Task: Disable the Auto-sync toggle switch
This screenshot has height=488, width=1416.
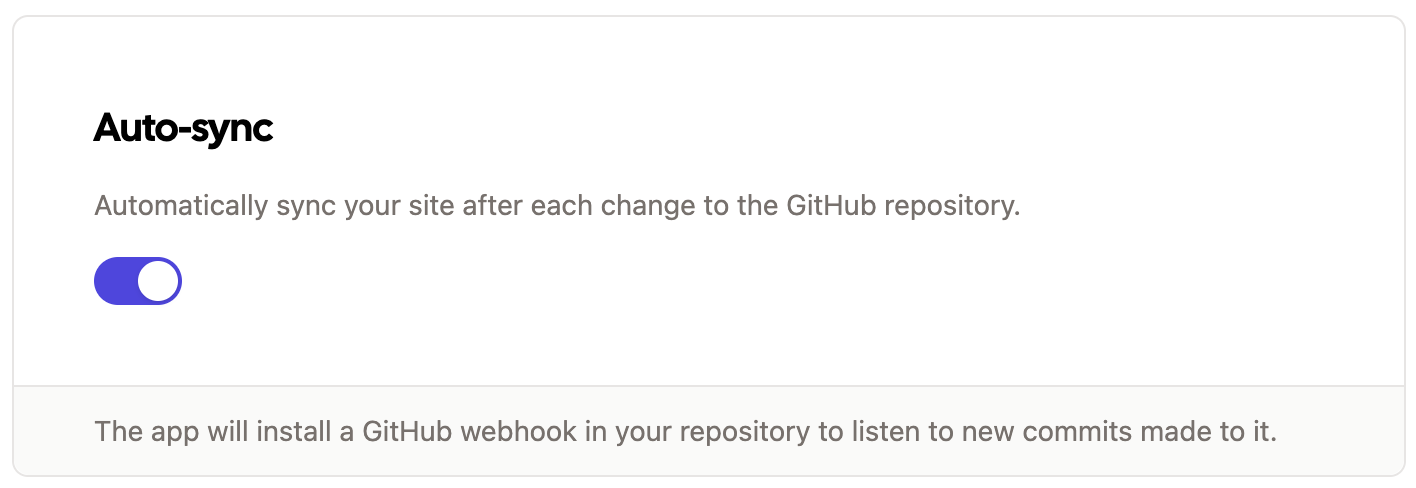Action: [x=138, y=281]
